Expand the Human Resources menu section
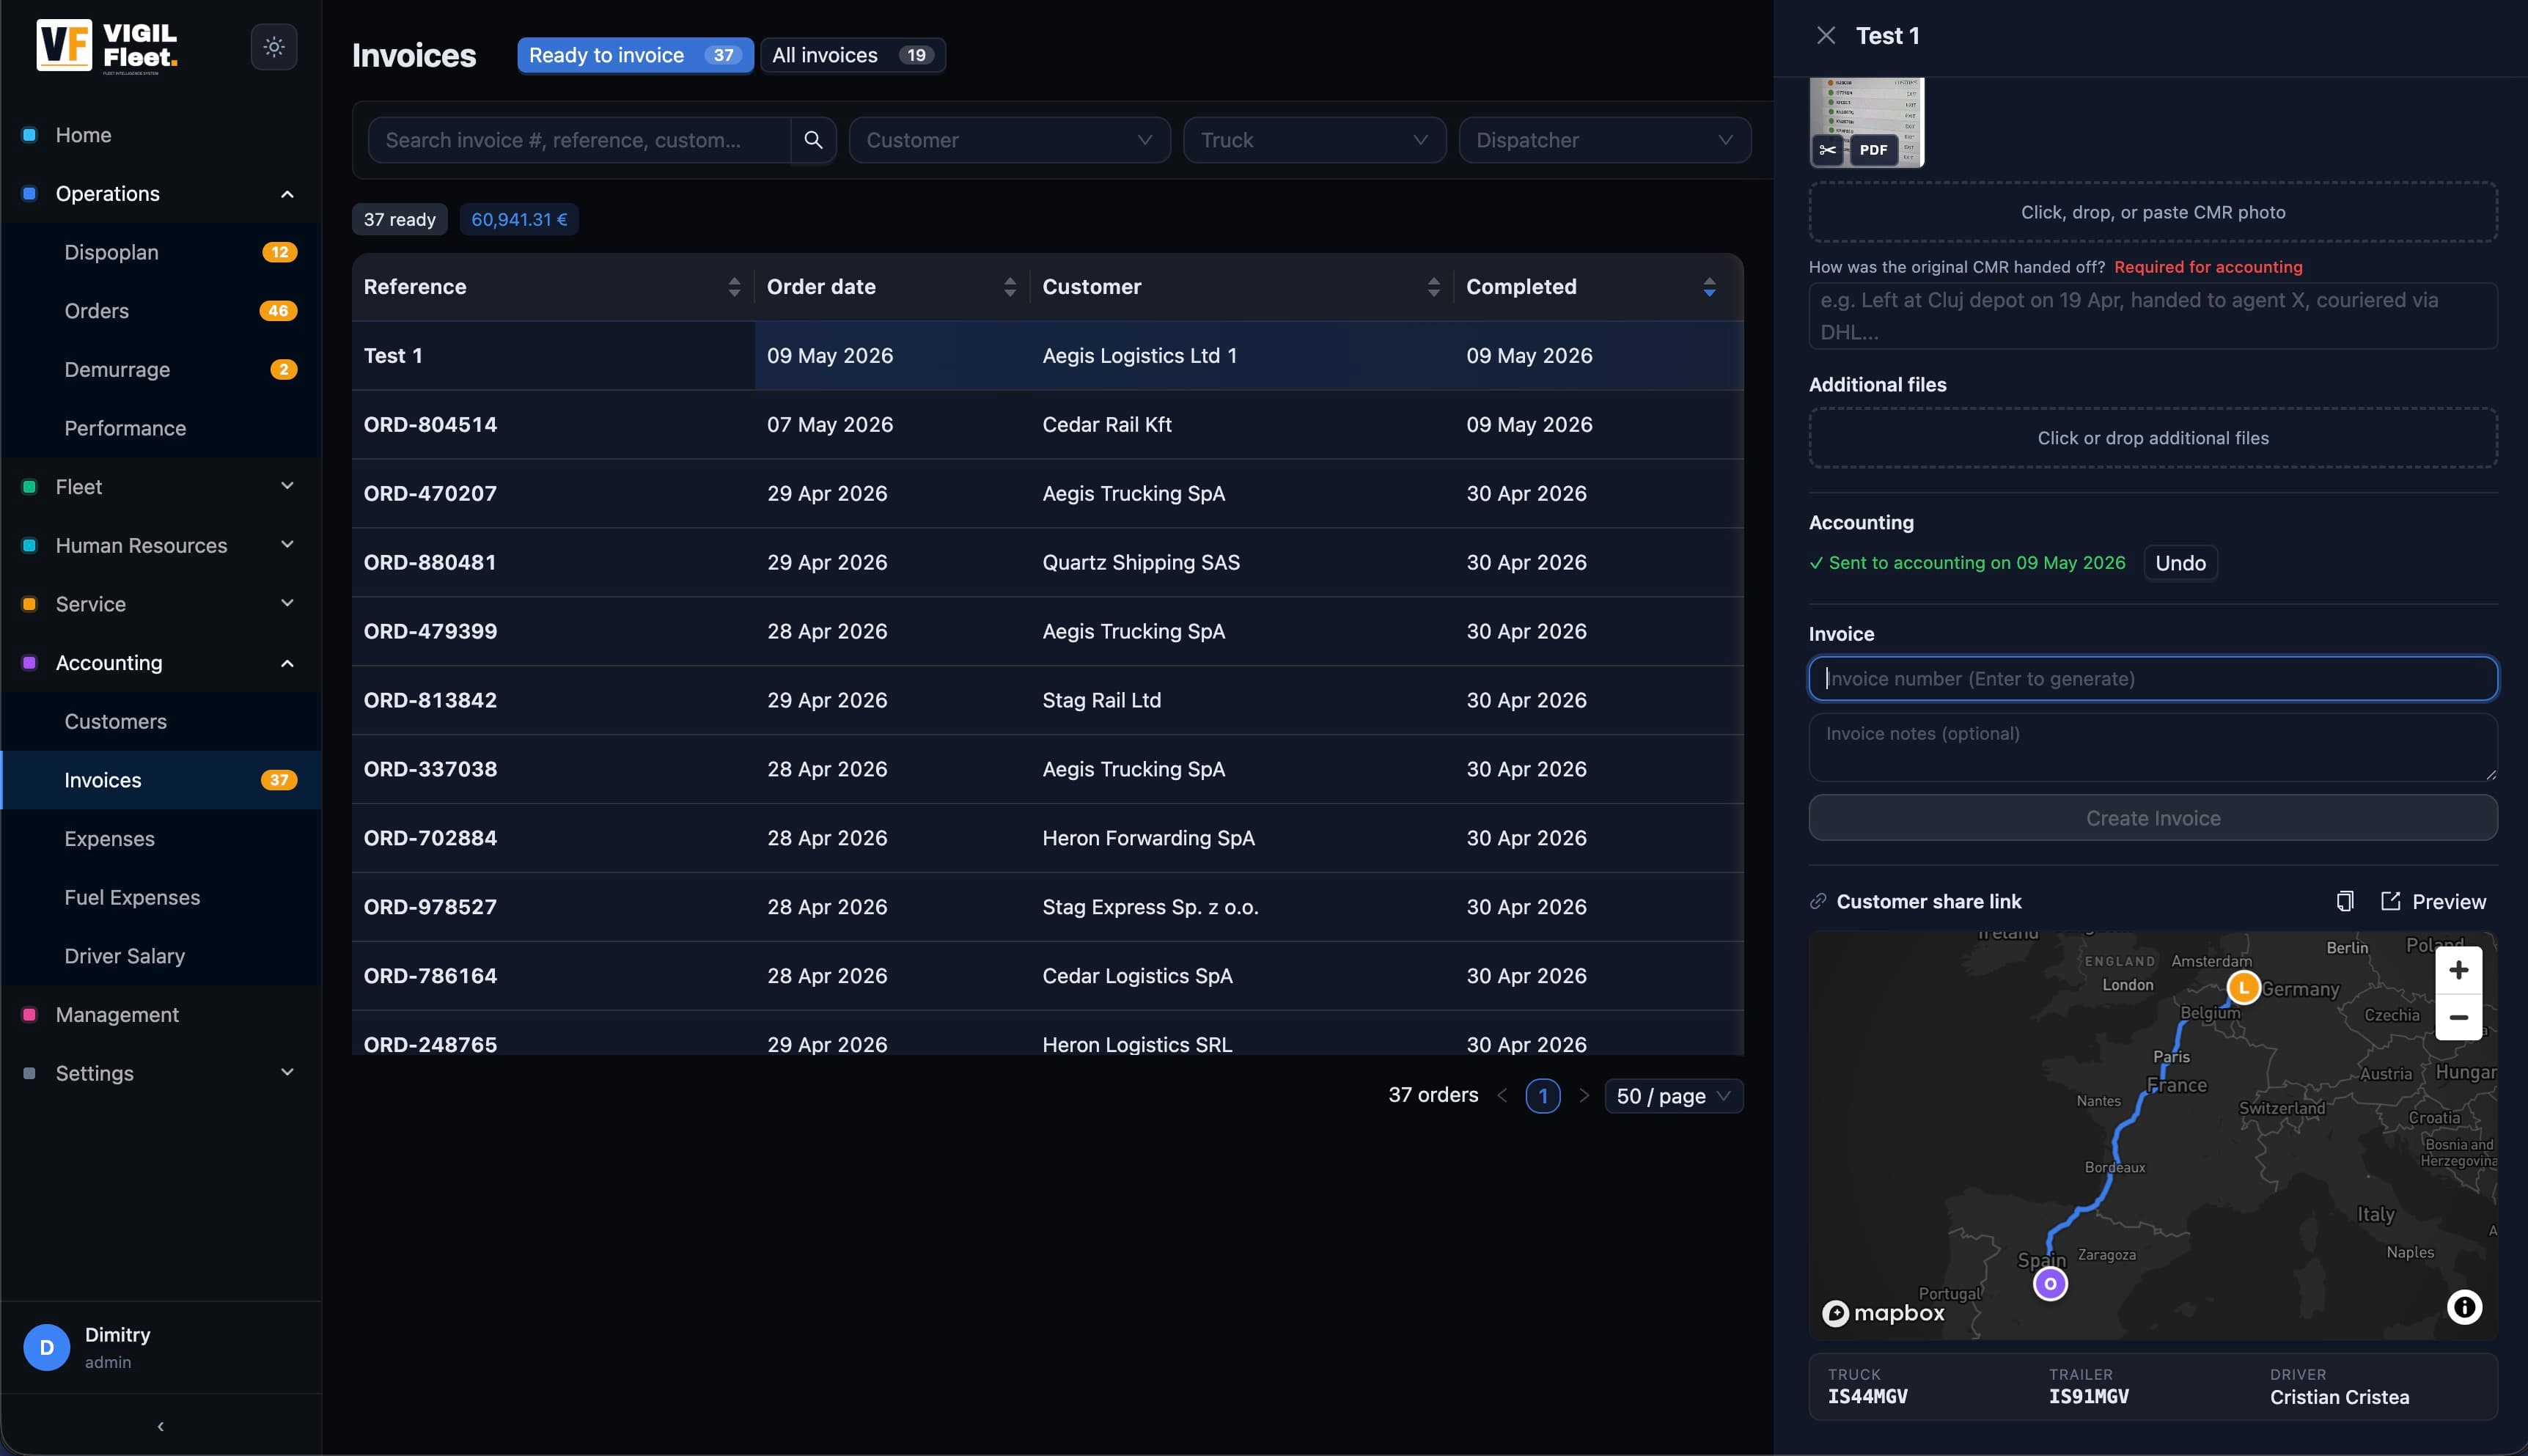 tap(161, 546)
